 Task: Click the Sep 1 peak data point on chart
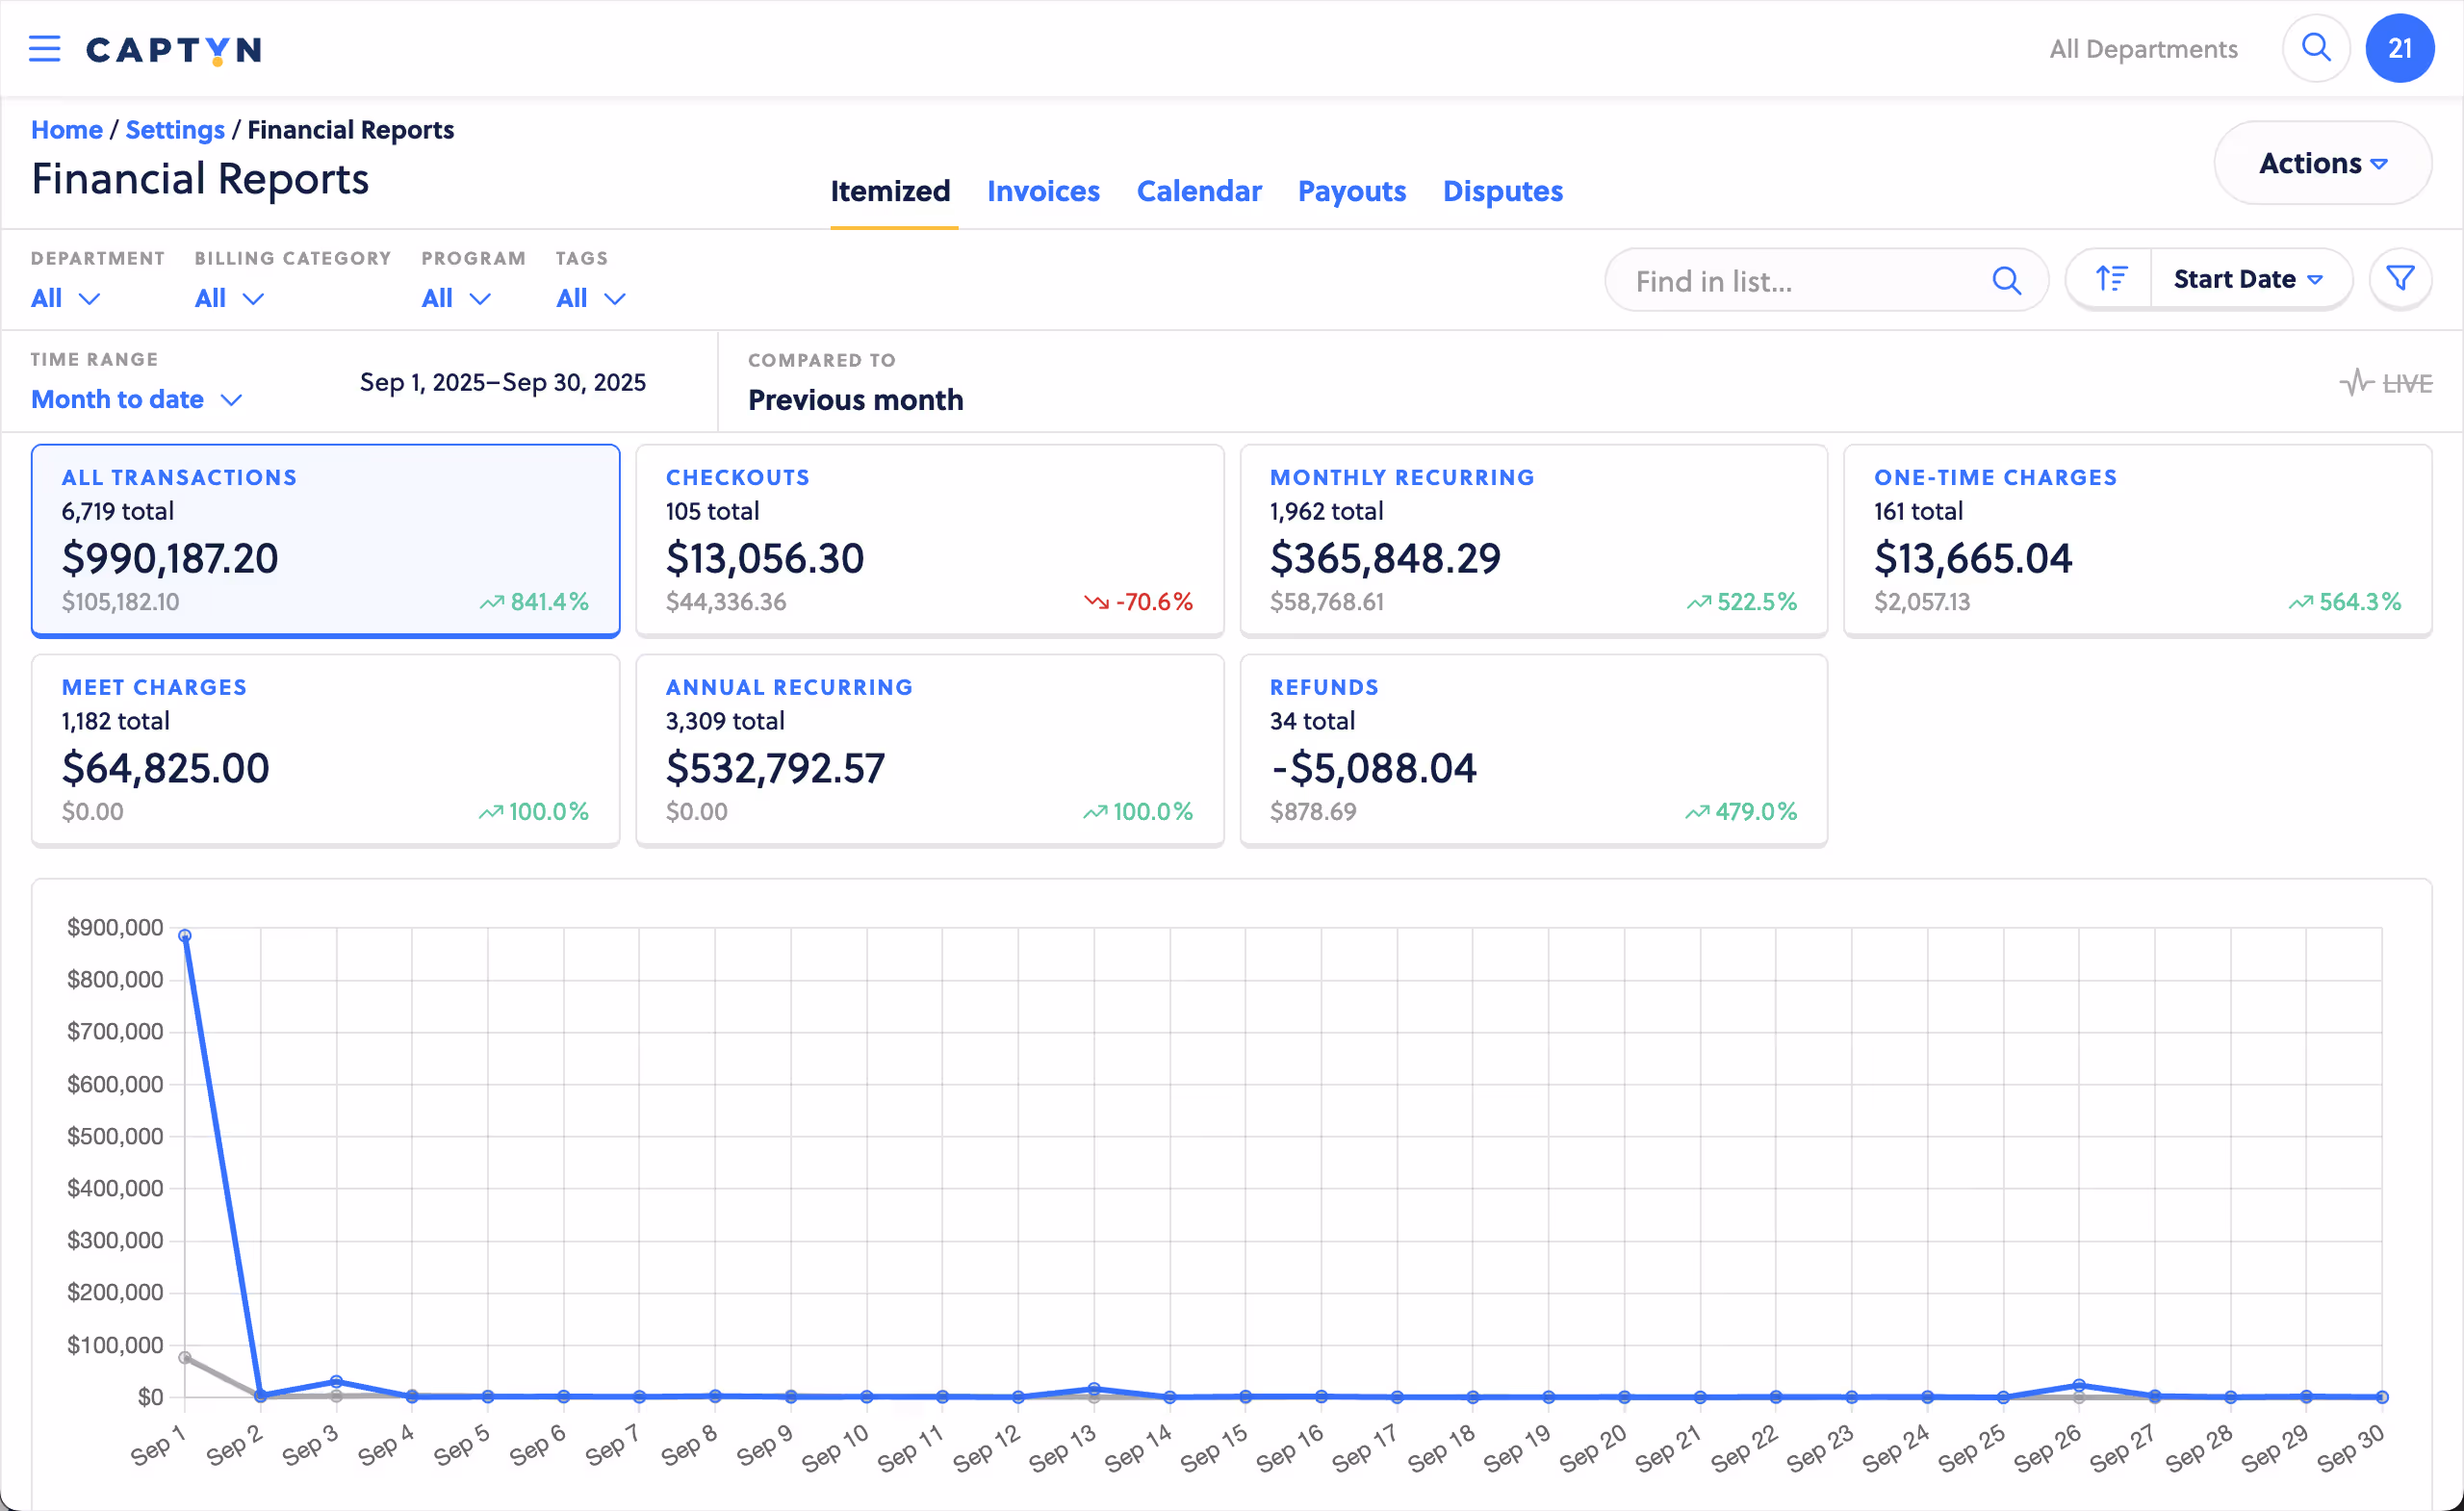[x=185, y=936]
